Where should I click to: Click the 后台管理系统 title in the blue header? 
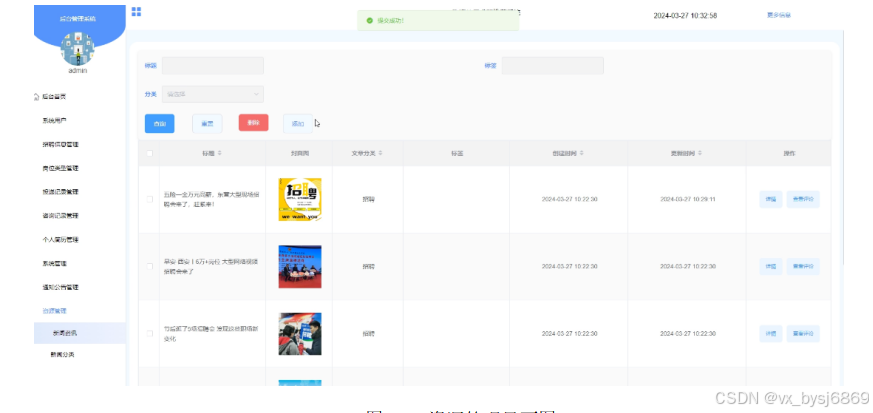77,19
